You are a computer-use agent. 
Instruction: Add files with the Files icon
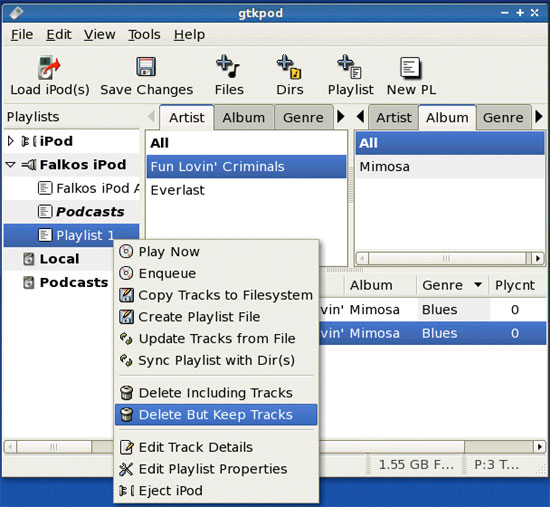[x=228, y=66]
